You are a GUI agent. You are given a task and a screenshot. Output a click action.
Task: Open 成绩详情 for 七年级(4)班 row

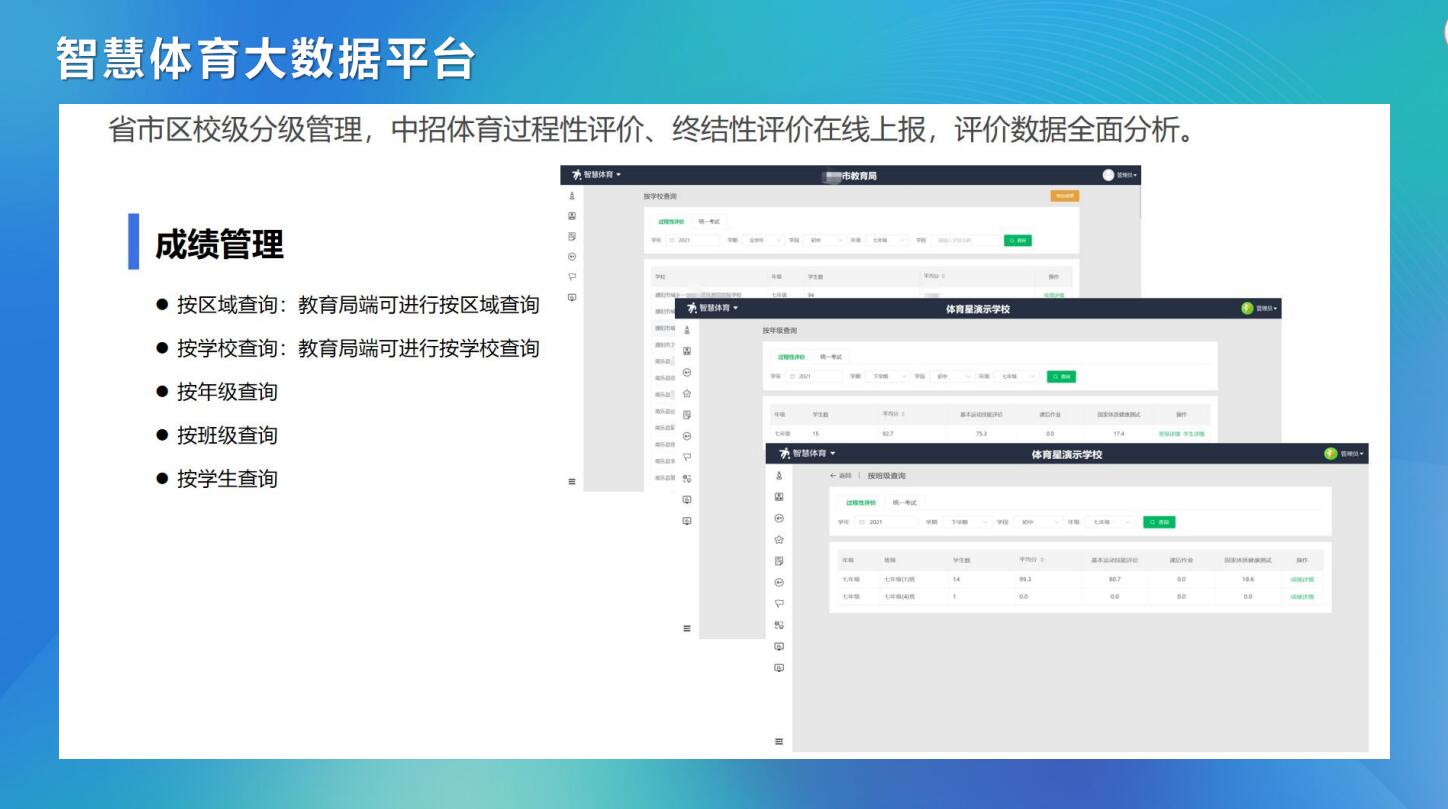pyautogui.click(x=1302, y=597)
